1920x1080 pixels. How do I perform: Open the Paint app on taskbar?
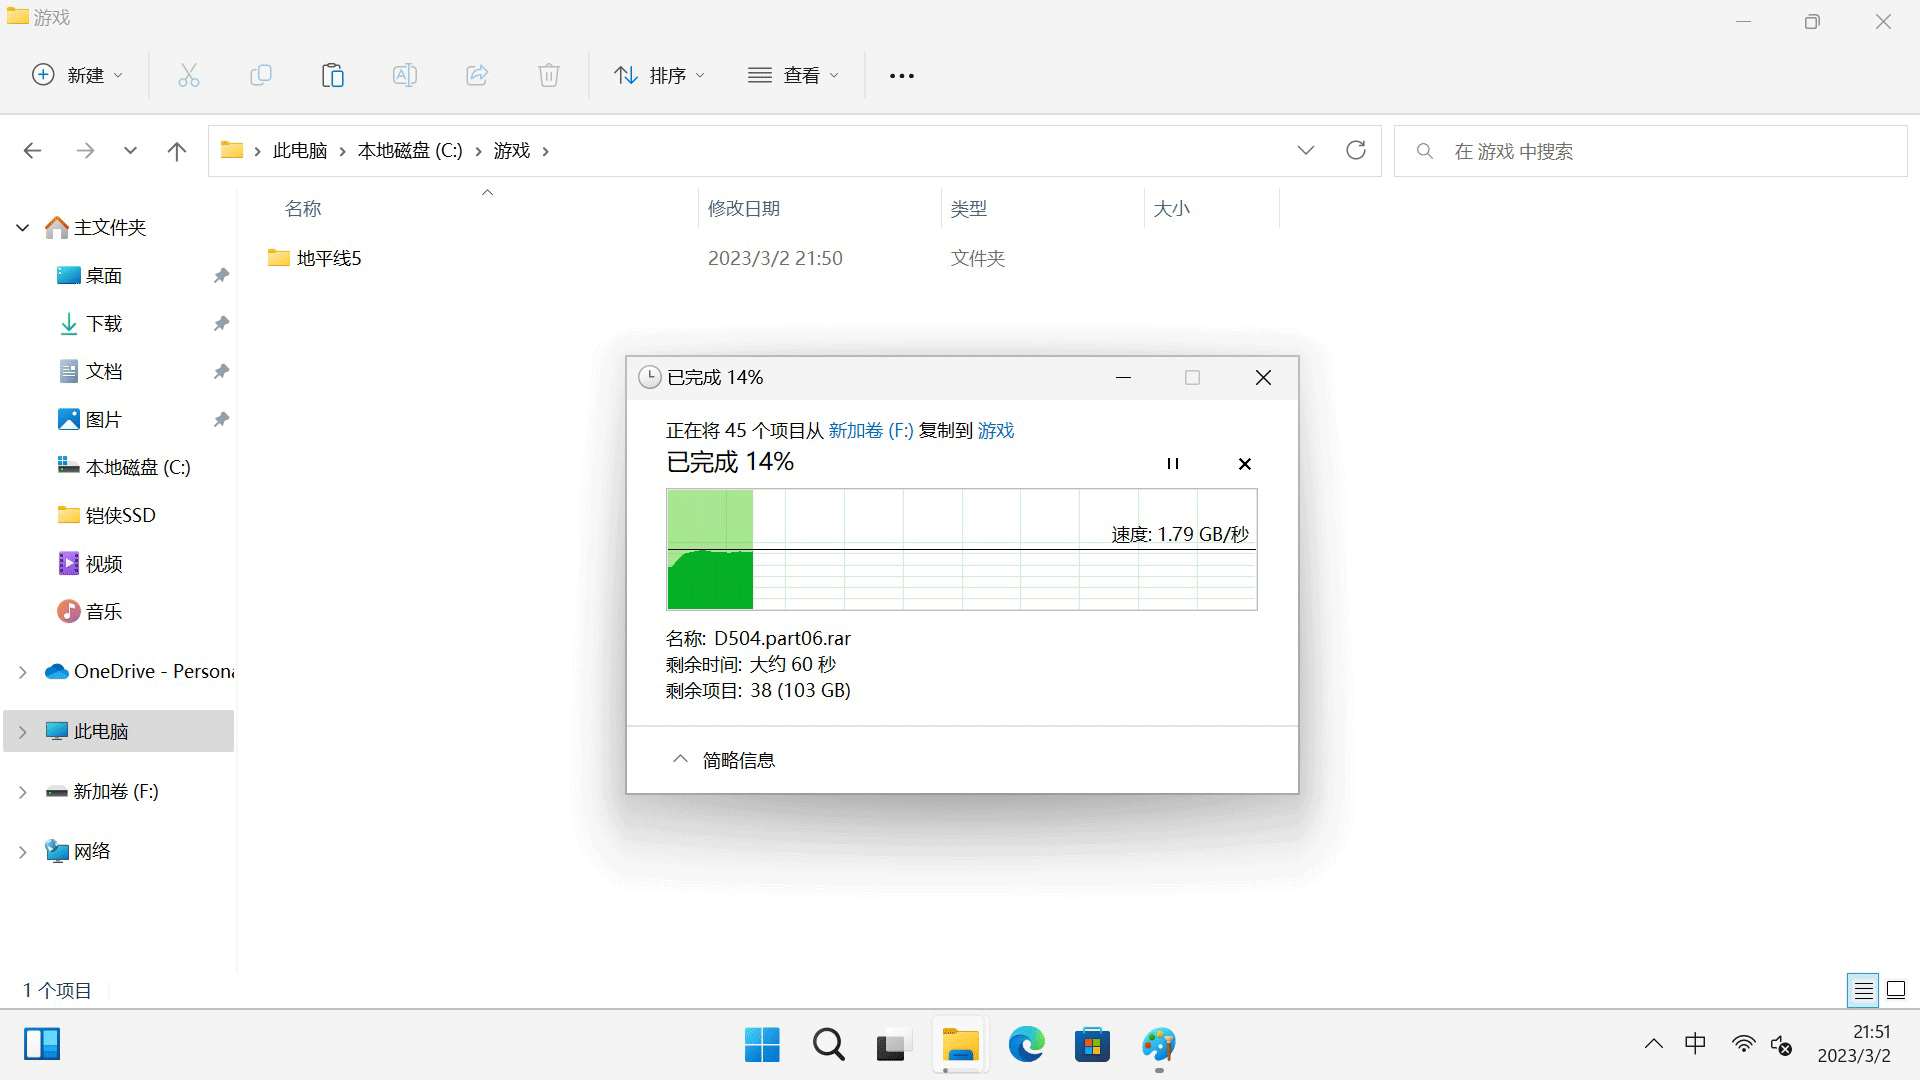point(1158,1045)
